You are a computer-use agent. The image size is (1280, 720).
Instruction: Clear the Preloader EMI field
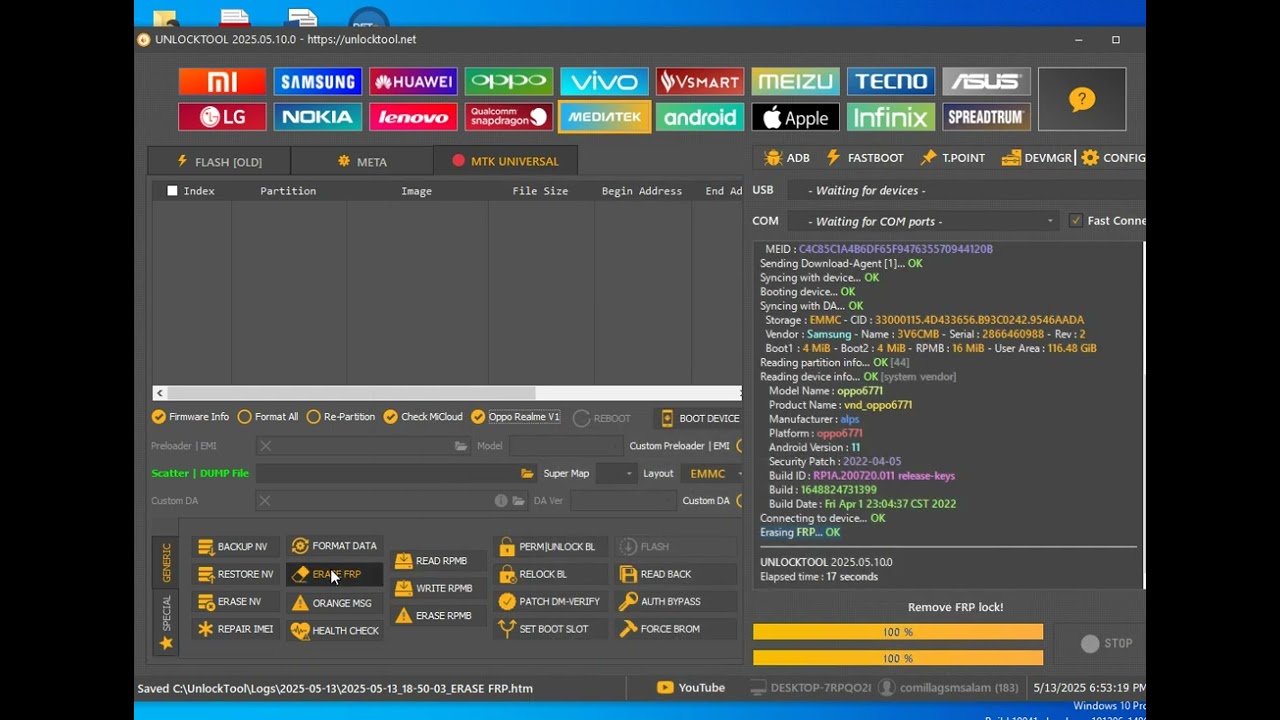(x=265, y=446)
